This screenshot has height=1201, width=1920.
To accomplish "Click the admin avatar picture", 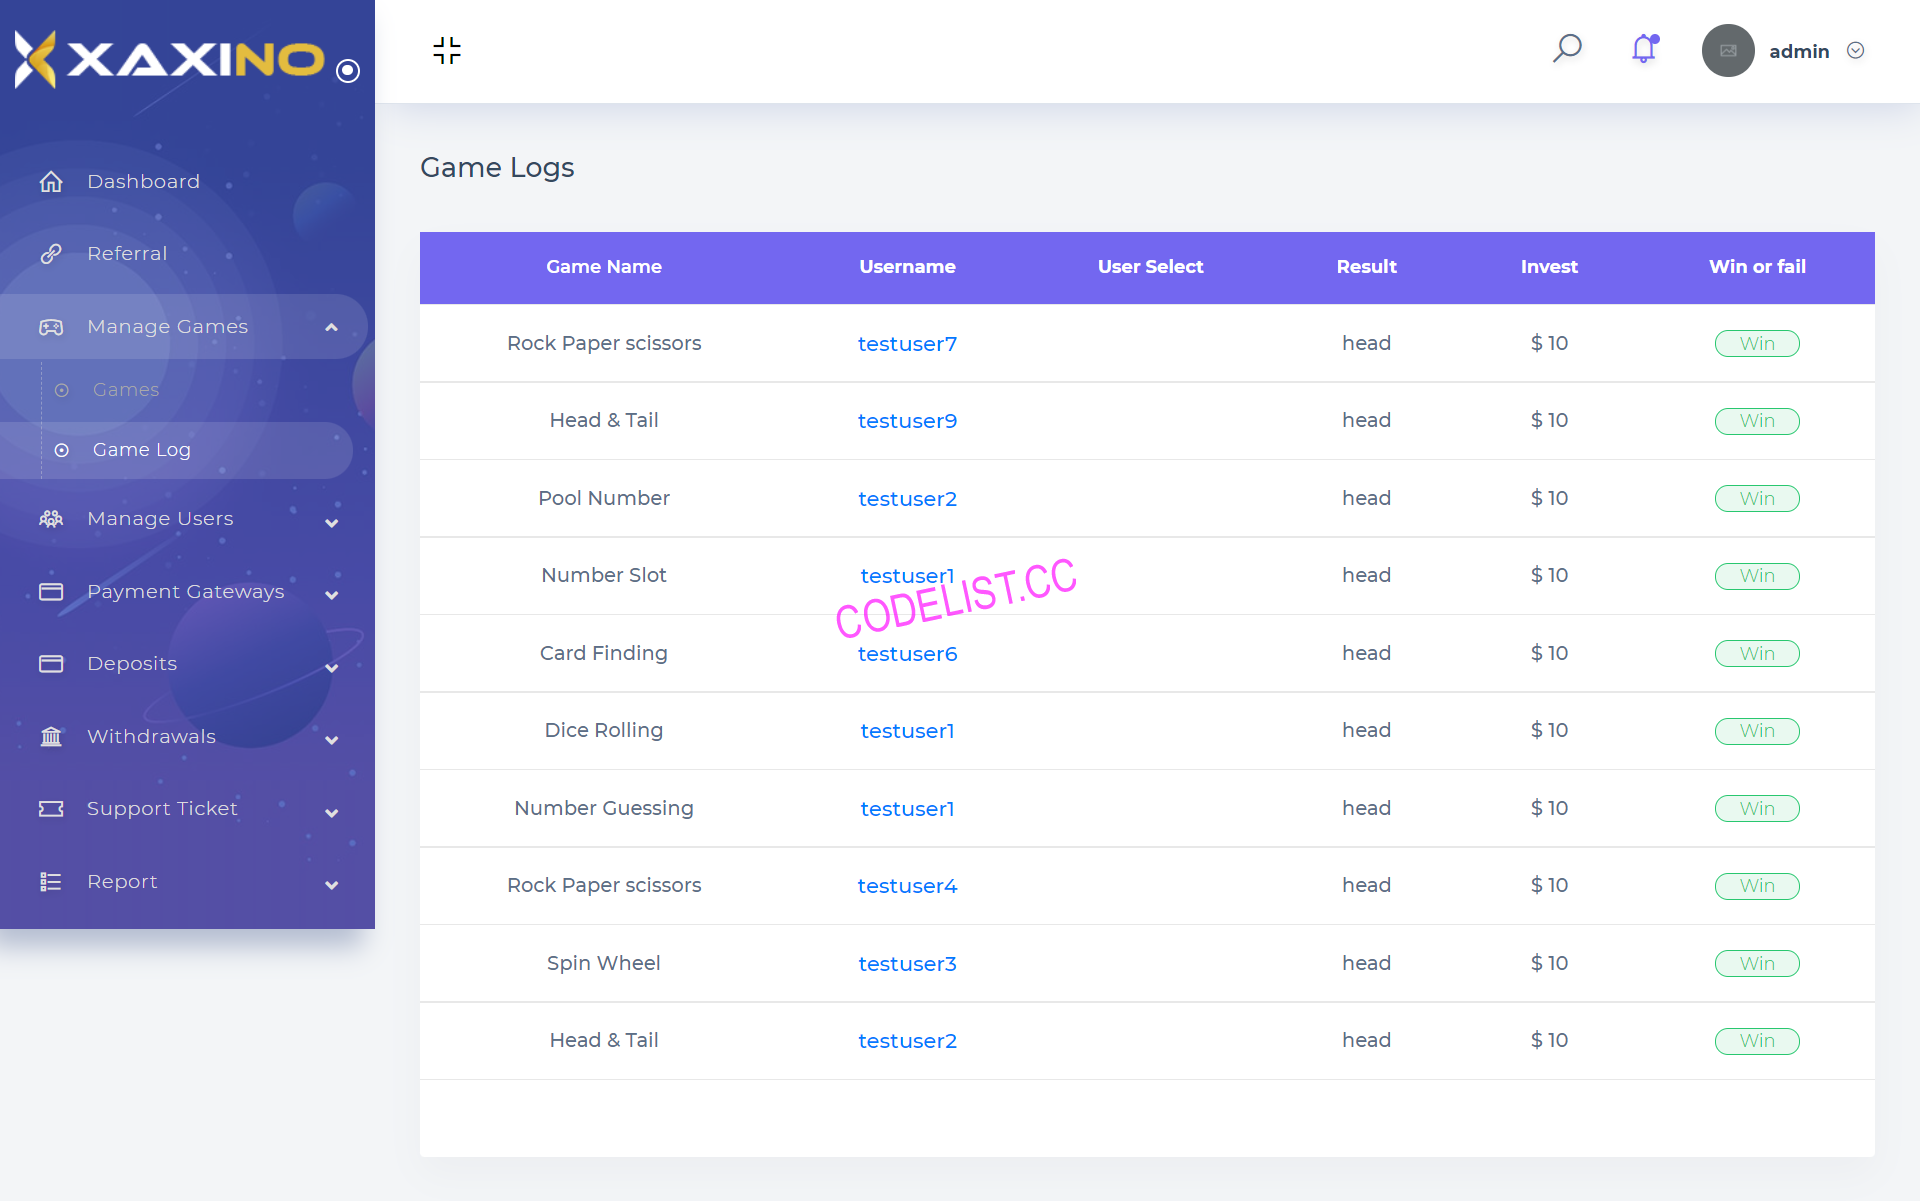I will 1728,51.
